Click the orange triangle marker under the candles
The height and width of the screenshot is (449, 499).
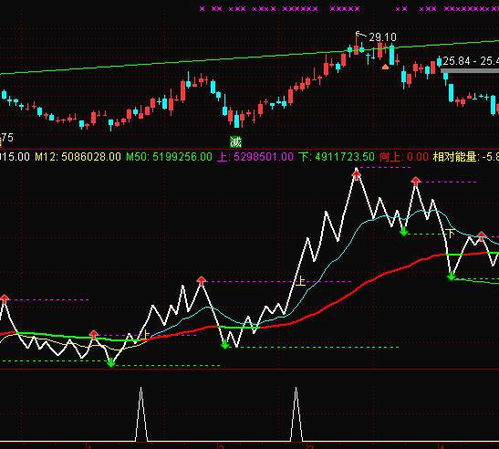[x=385, y=67]
